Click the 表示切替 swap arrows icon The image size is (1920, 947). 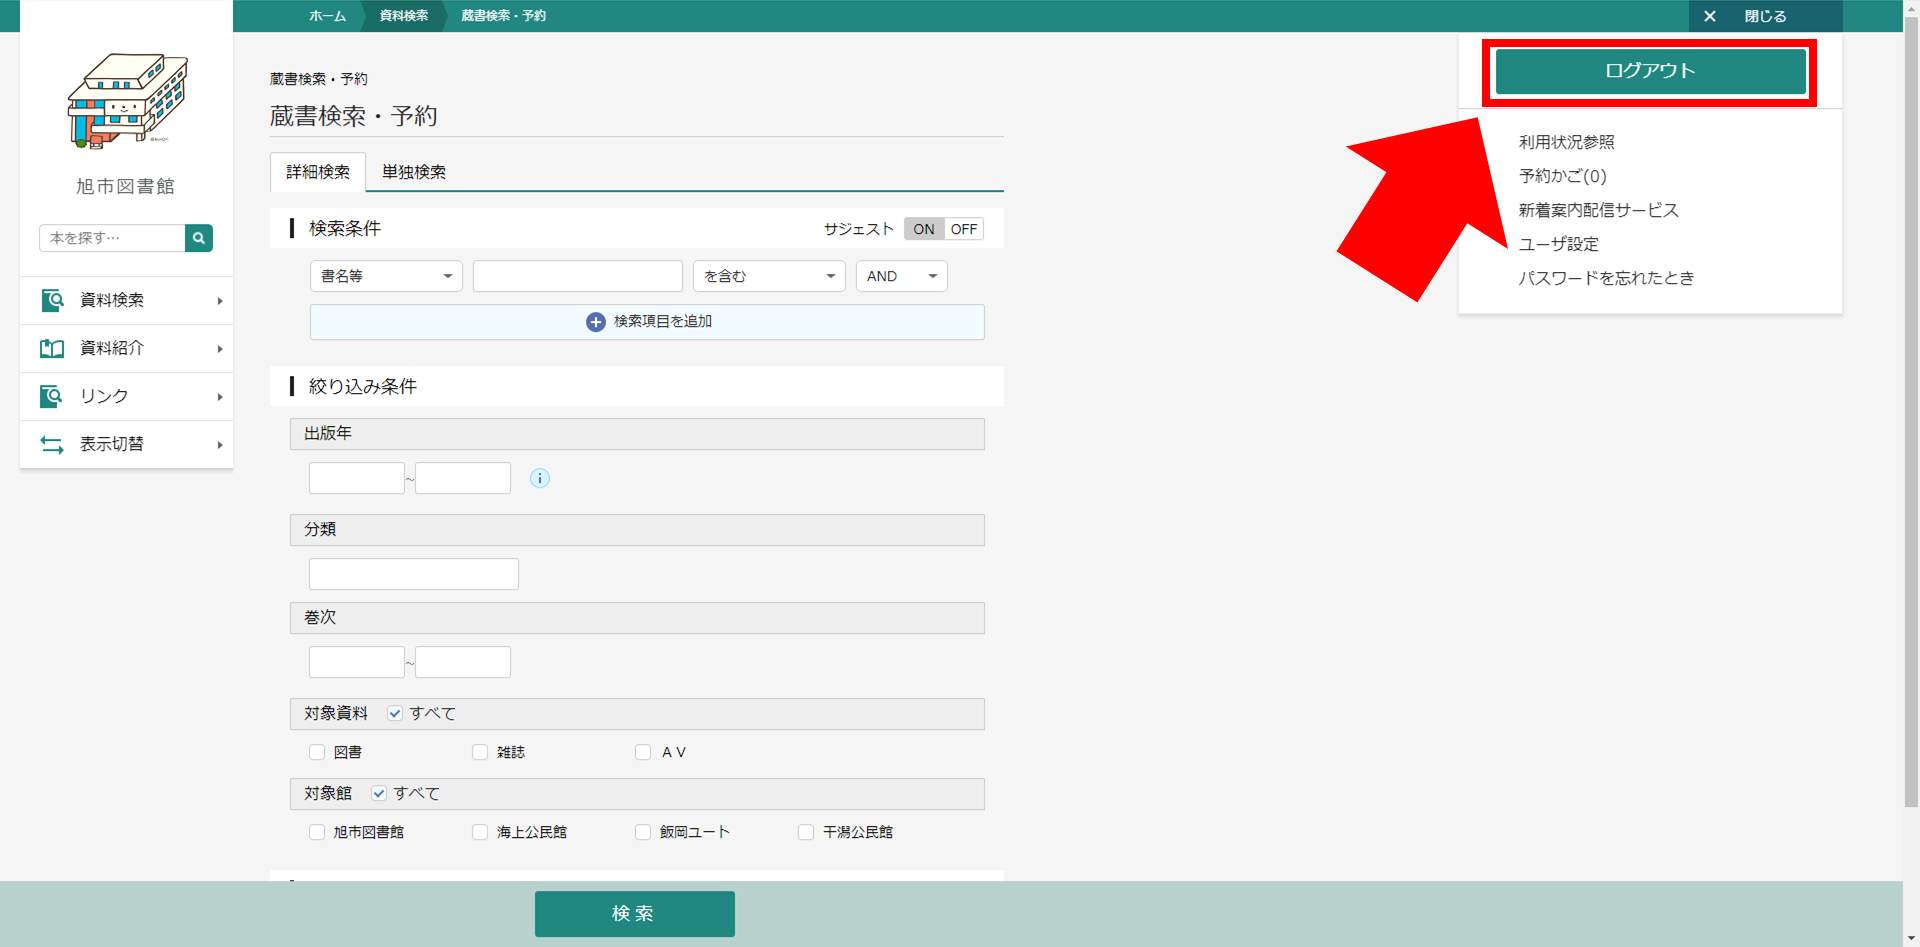[x=52, y=444]
